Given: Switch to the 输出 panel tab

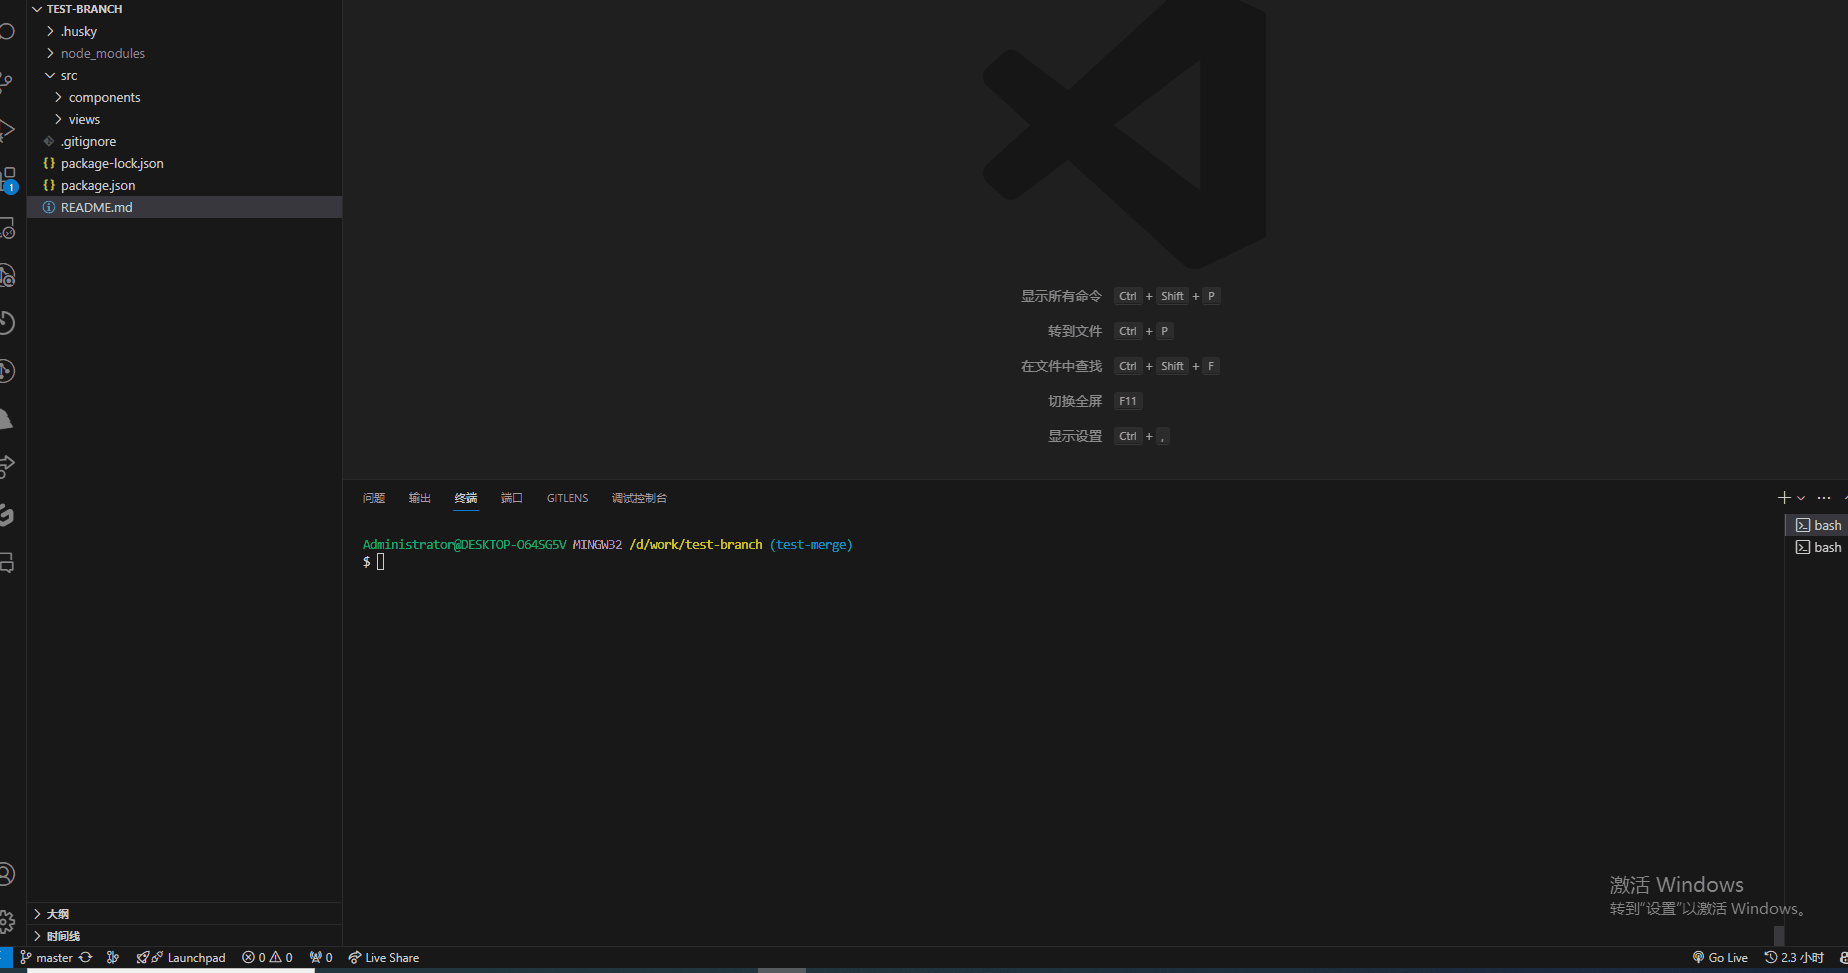Looking at the screenshot, I should coord(419,497).
